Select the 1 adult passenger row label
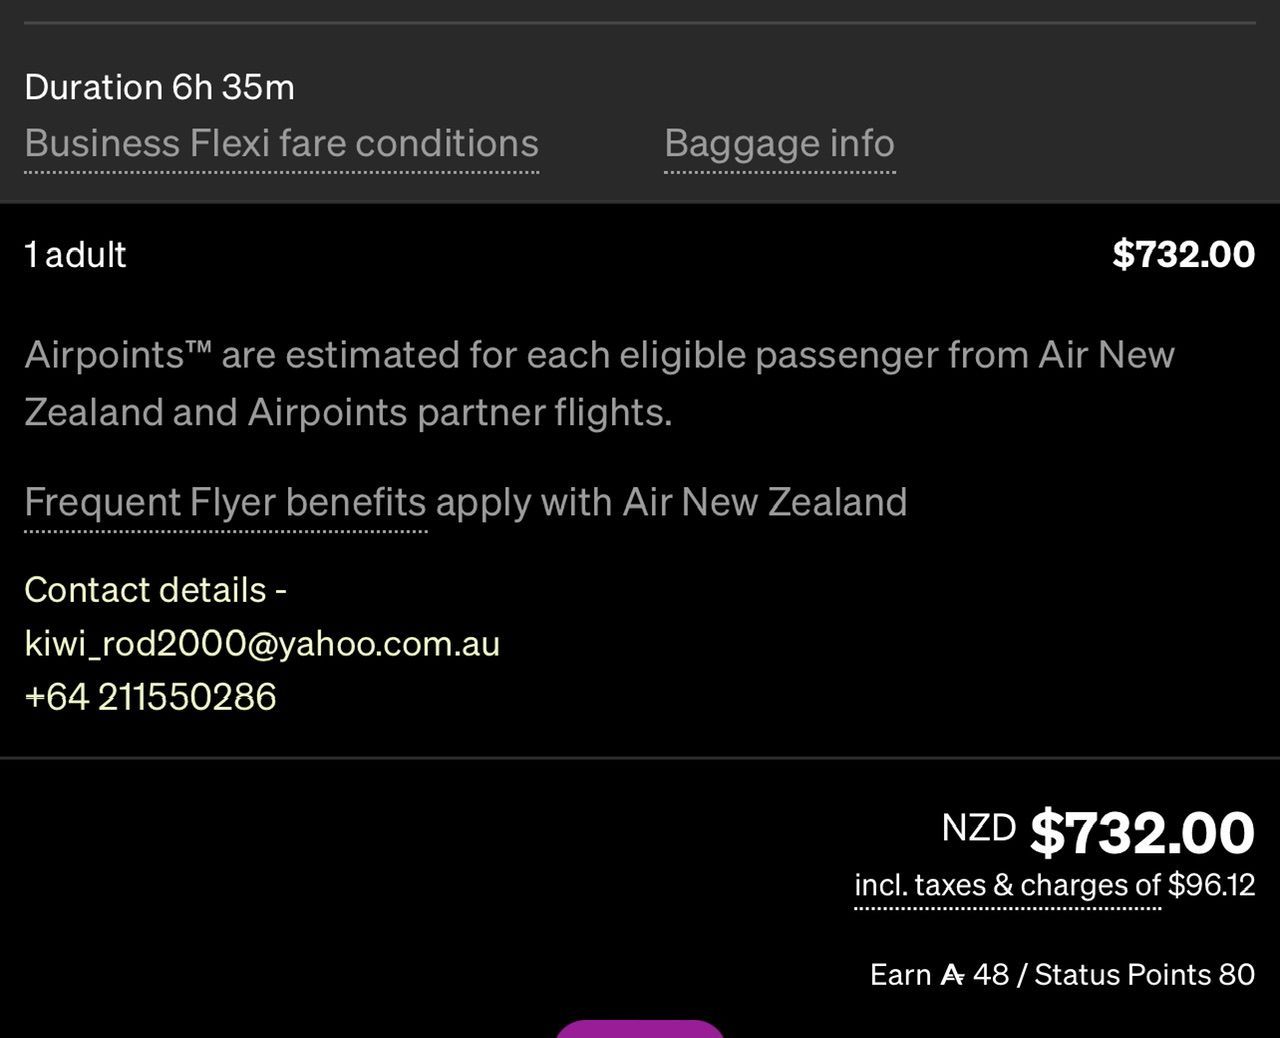The width and height of the screenshot is (1280, 1038). tap(75, 255)
